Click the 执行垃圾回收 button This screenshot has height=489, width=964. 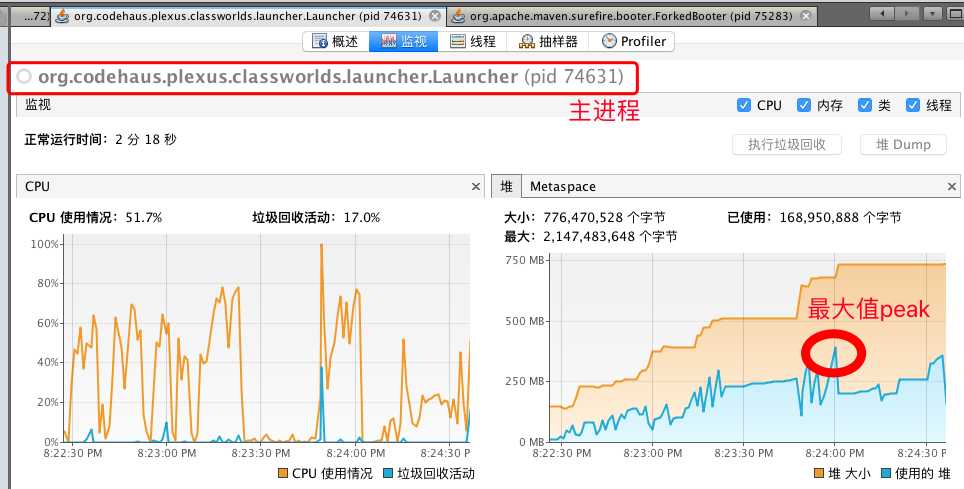pos(787,145)
